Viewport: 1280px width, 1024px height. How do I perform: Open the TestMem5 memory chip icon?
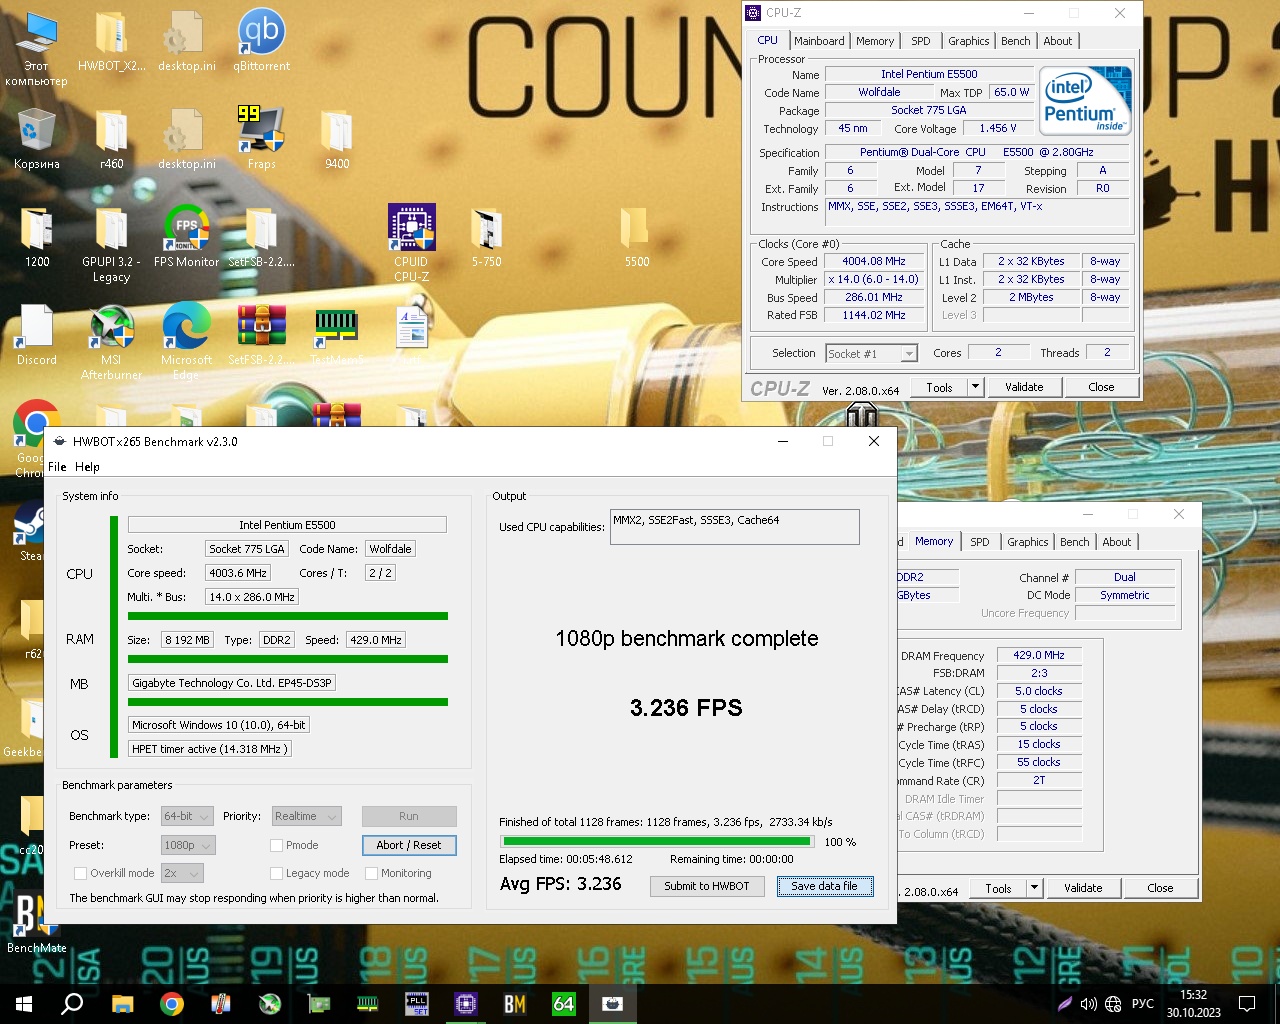(x=337, y=335)
